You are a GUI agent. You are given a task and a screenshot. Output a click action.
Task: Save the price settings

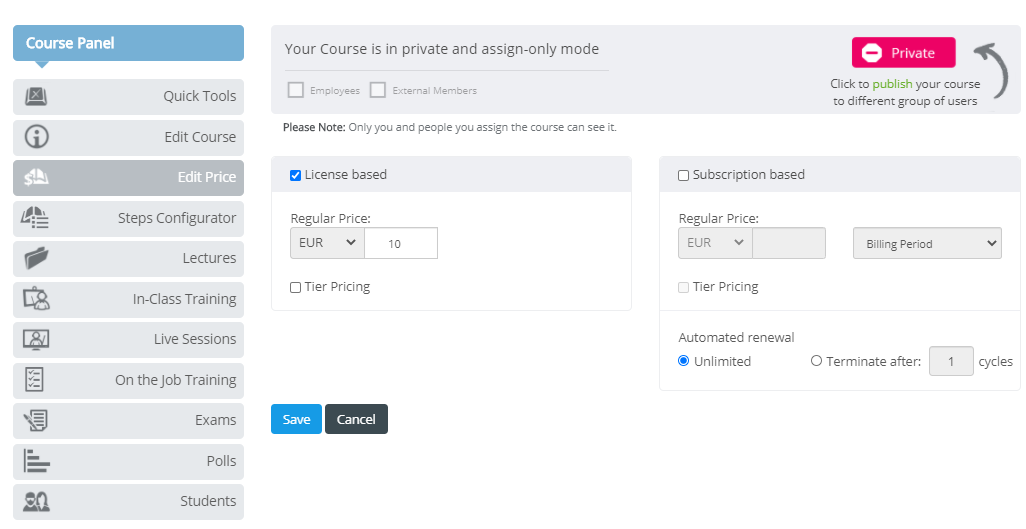[x=296, y=419]
